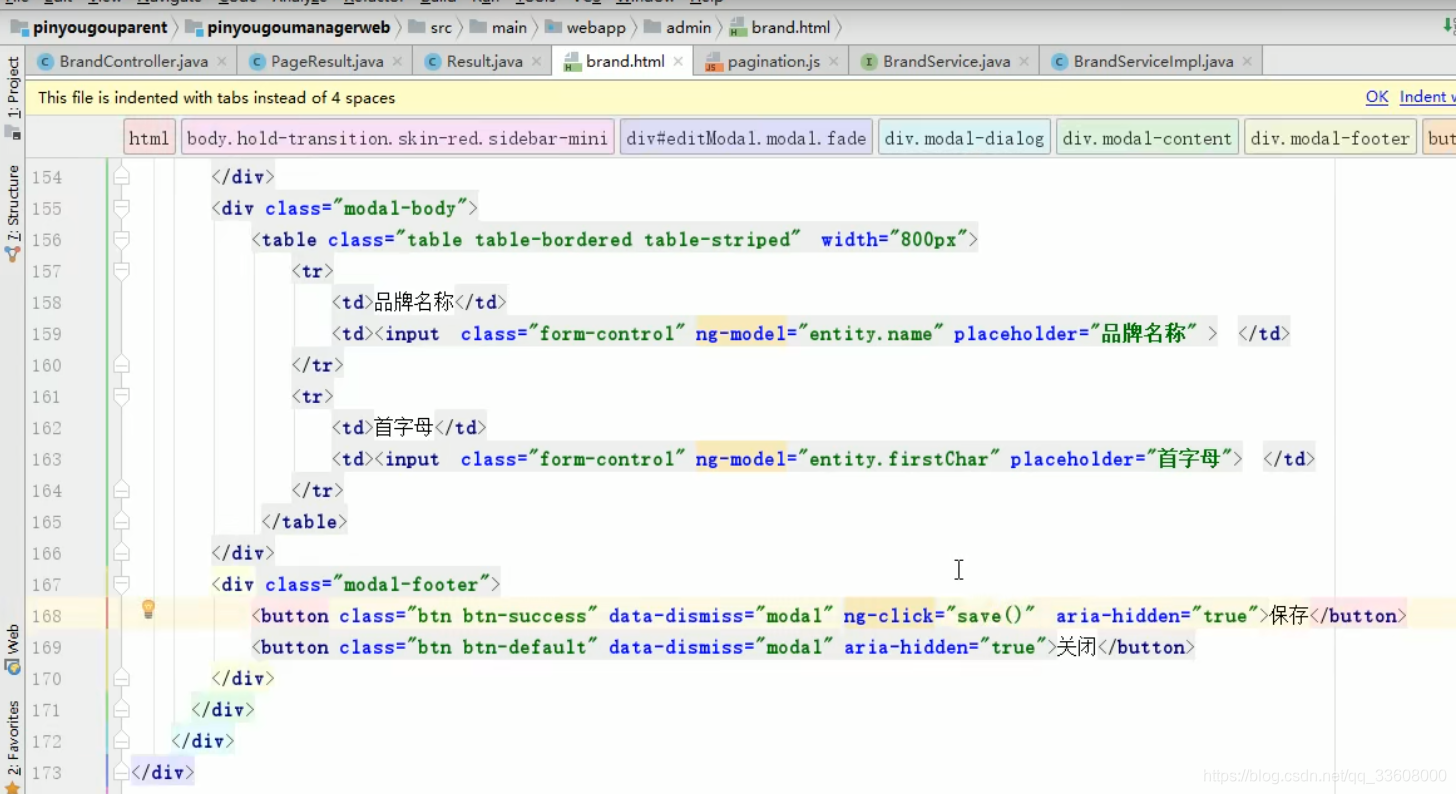Click the fold end marker on line 160
Viewport: 1456px width, 794px height.
tap(121, 365)
